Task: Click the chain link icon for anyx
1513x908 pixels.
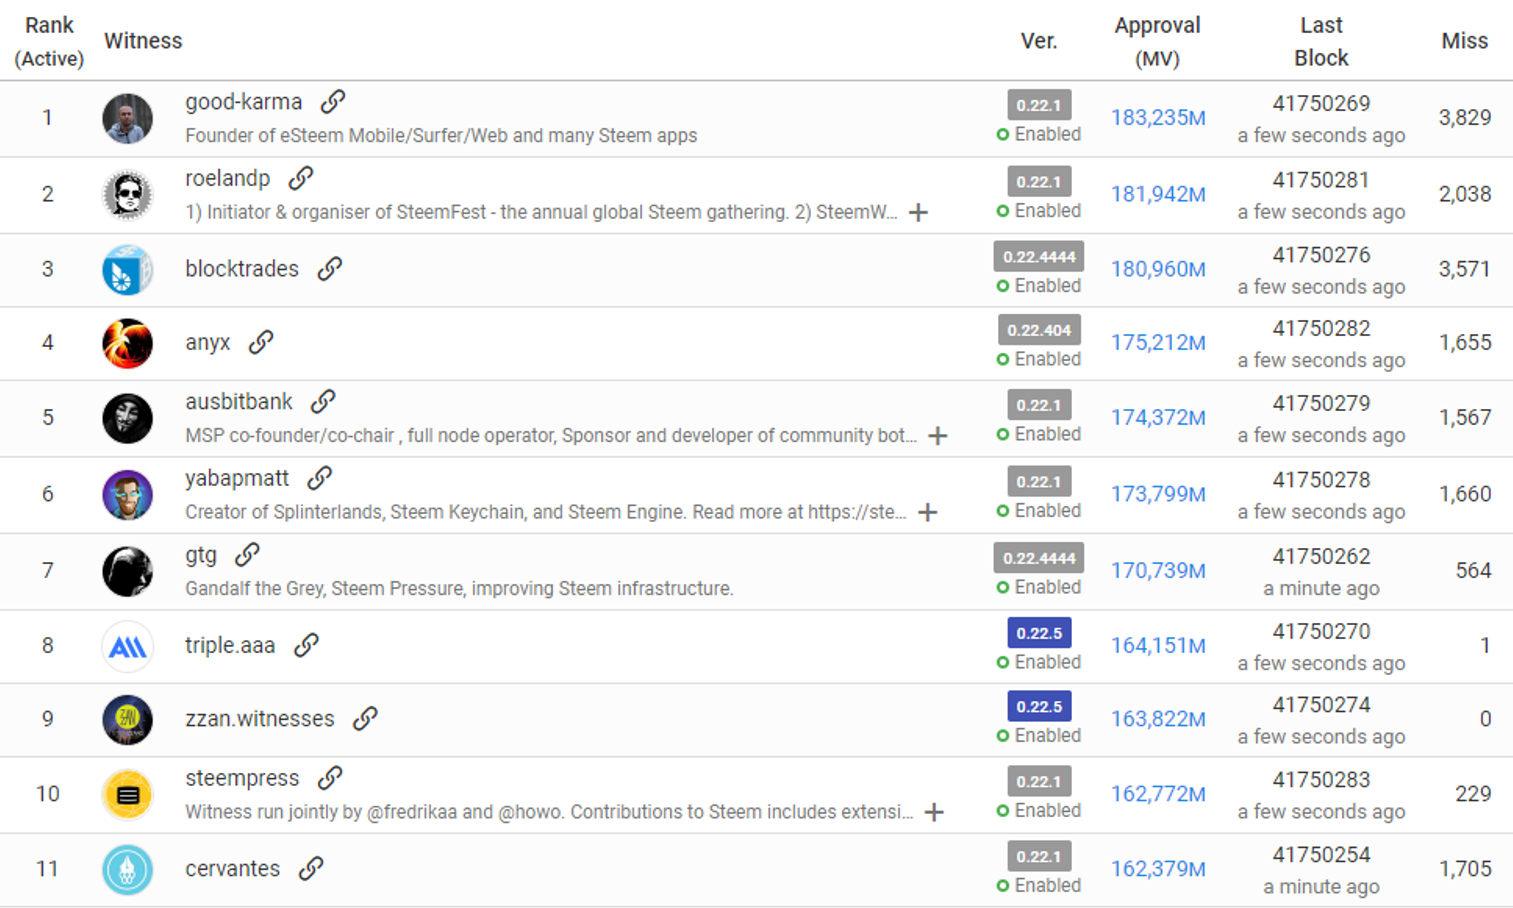Action: [261, 343]
